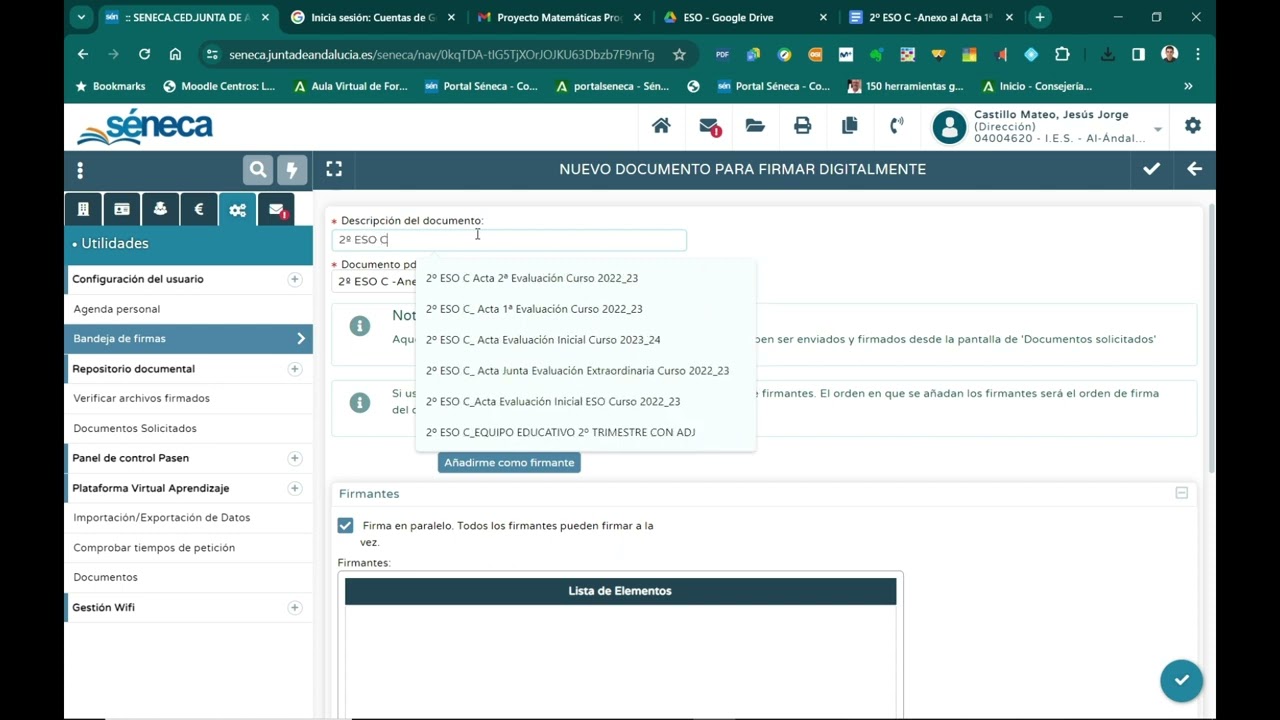1280x720 pixels.
Task: Open Documentos Solicitados link
Action: [135, 428]
